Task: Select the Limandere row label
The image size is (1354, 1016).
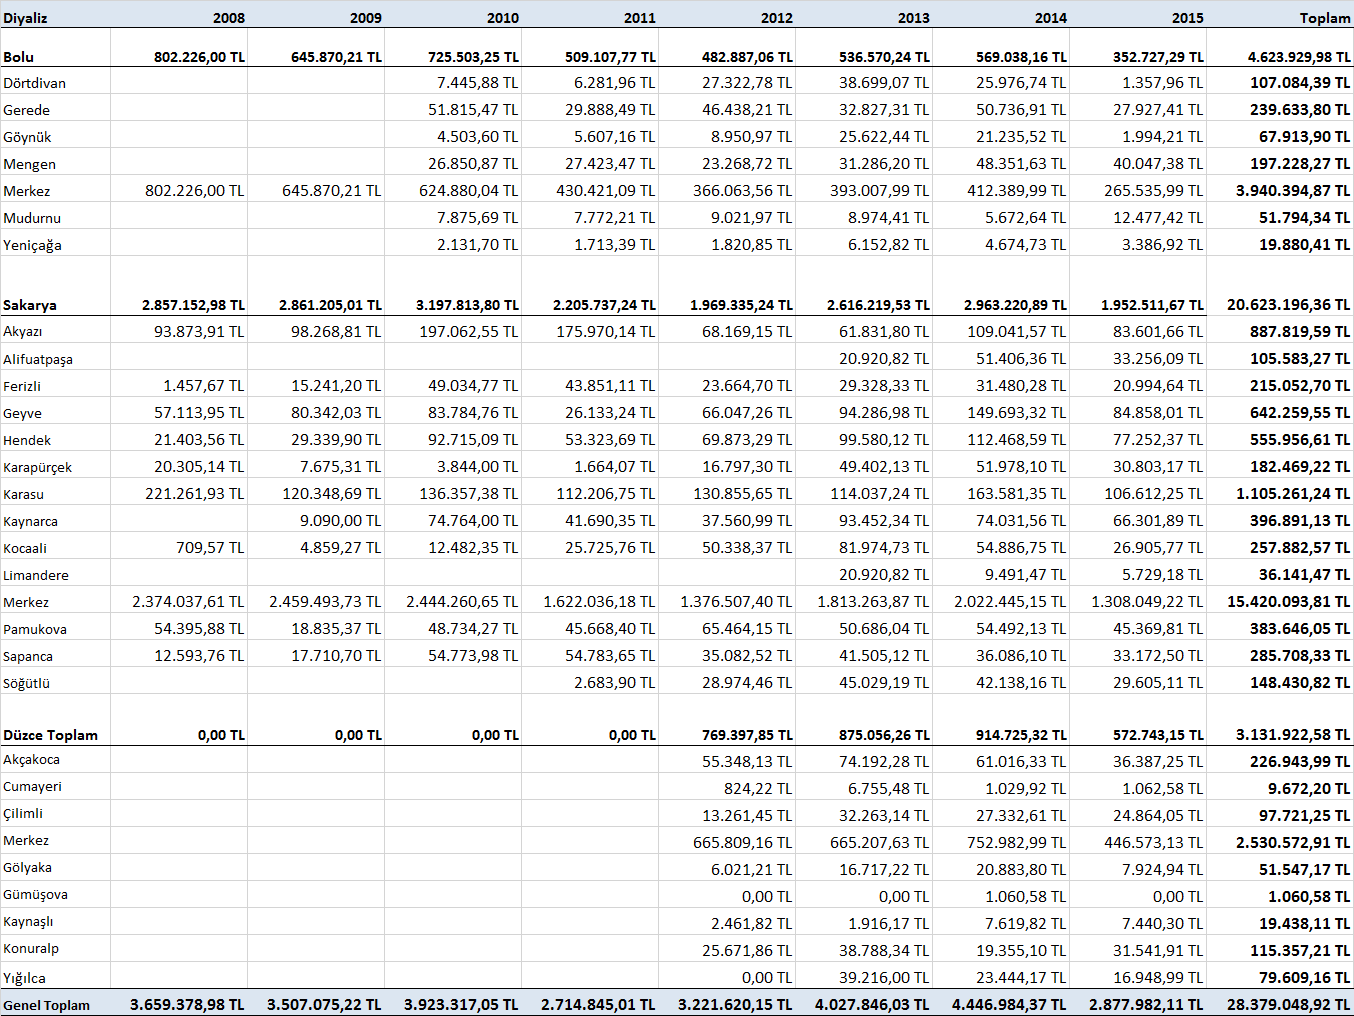Action: point(35,575)
